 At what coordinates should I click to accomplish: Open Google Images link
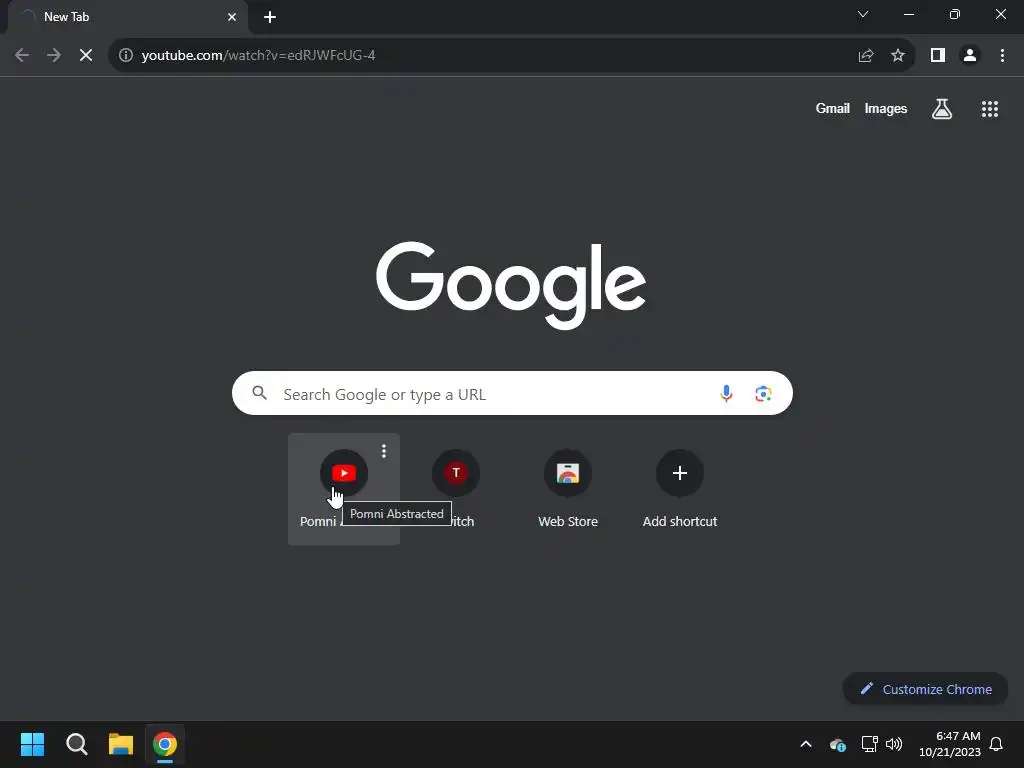click(x=886, y=108)
